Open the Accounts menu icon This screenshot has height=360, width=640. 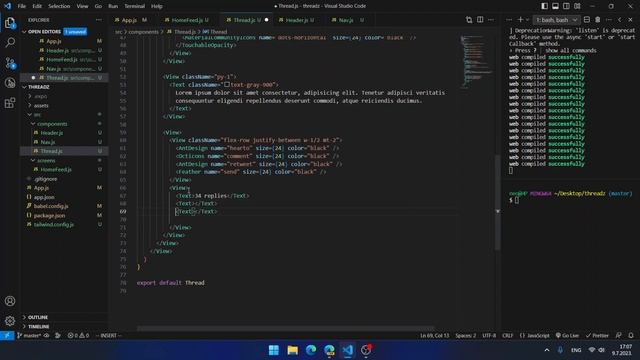point(10,301)
